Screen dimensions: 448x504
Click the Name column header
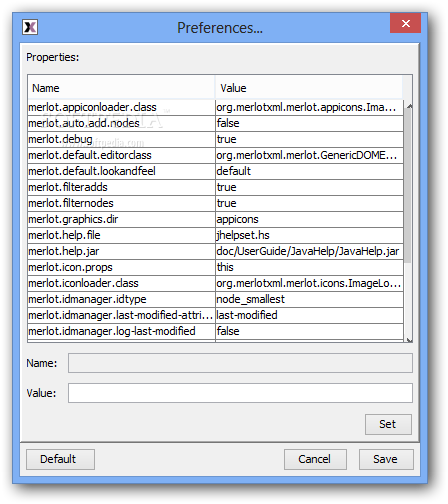click(121, 88)
